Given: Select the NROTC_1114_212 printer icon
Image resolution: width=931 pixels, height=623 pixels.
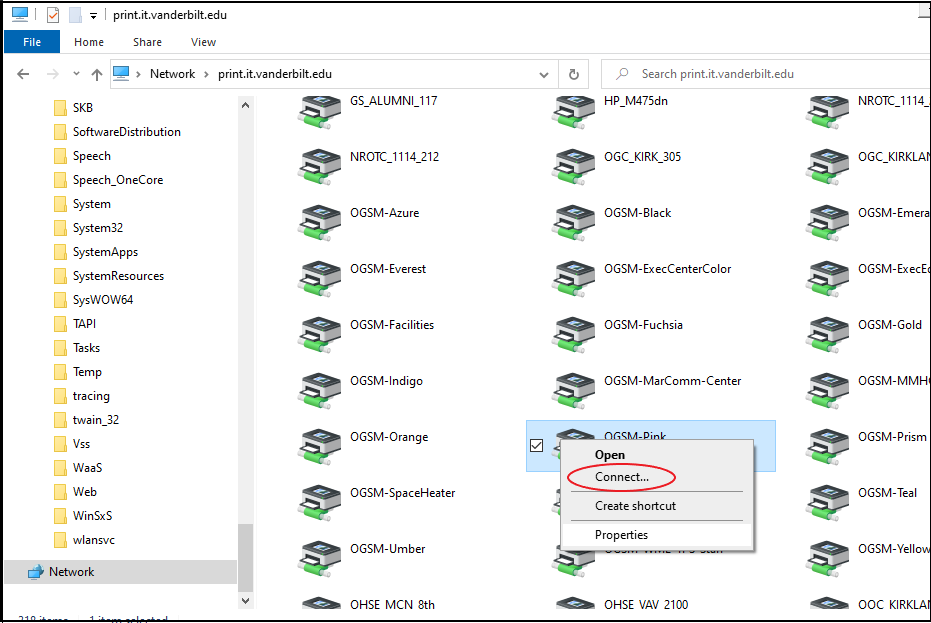Looking at the screenshot, I should click(319, 167).
